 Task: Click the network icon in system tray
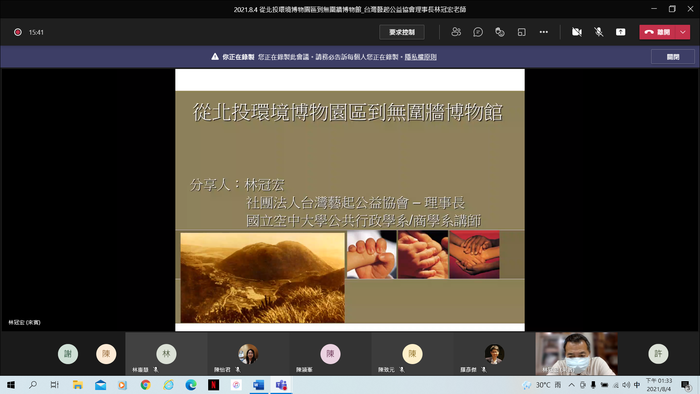pos(616,385)
